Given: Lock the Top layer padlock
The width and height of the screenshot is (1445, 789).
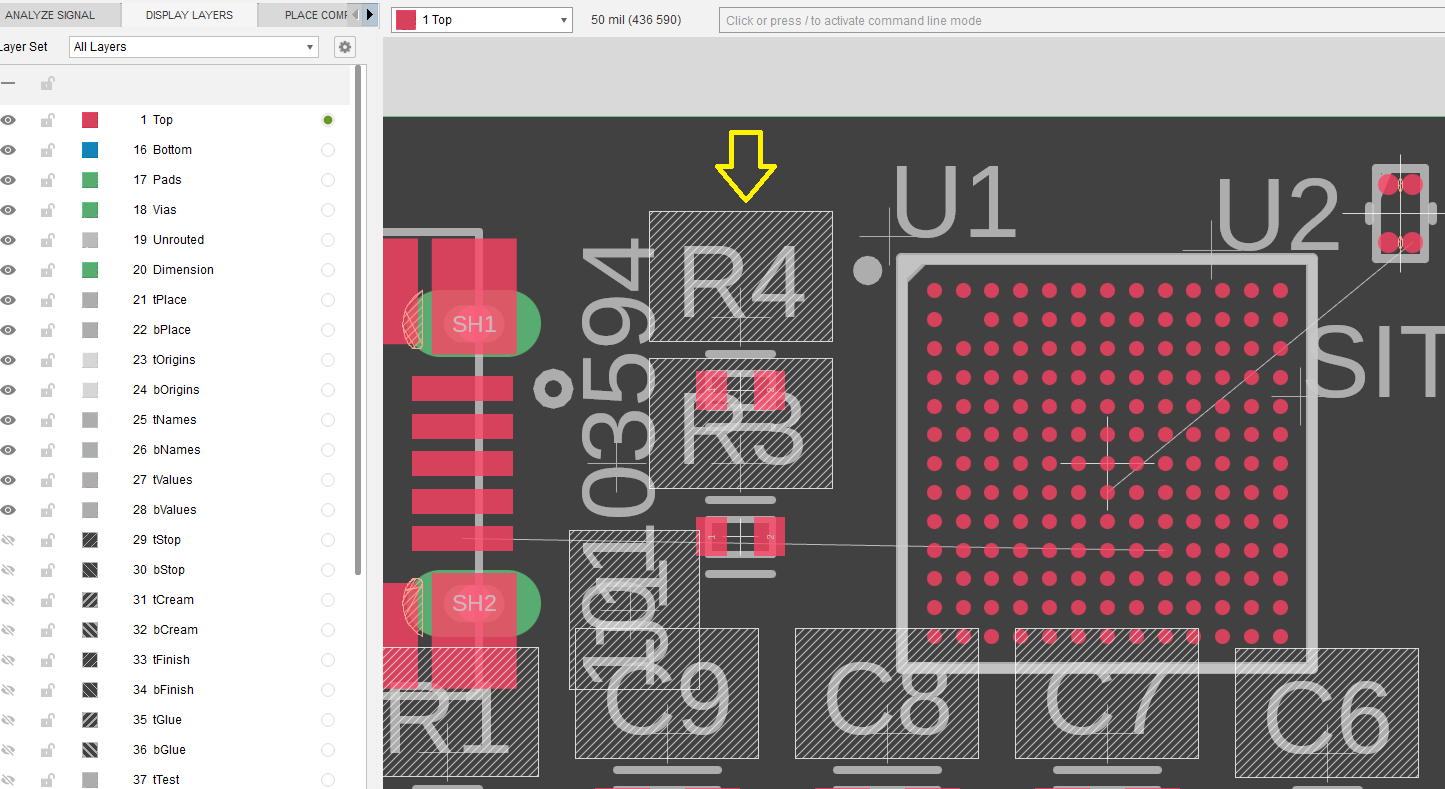Looking at the screenshot, I should (46, 119).
